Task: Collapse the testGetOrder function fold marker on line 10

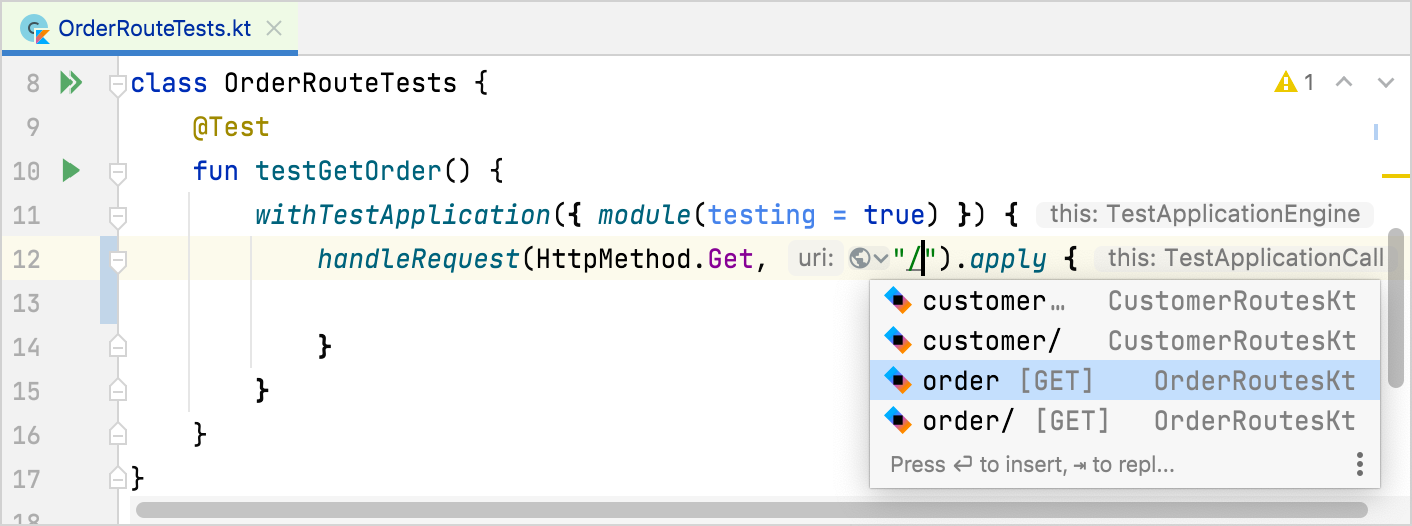Action: coord(118,172)
